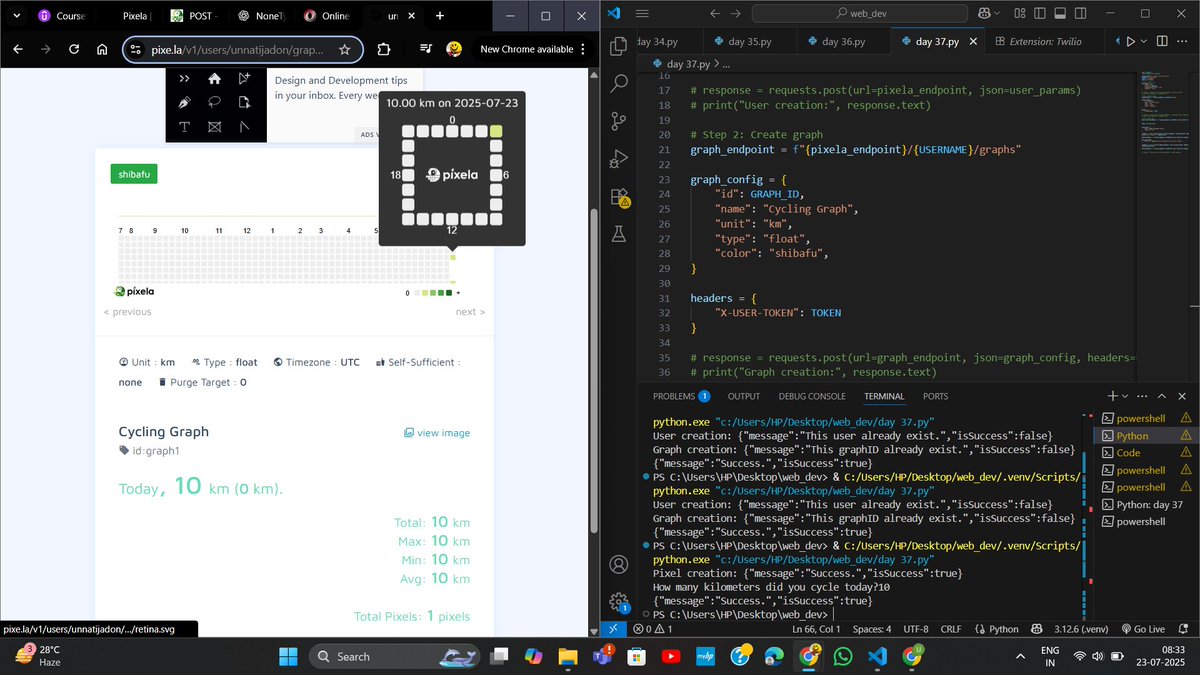Show hidden system tray icons

[1019, 657]
